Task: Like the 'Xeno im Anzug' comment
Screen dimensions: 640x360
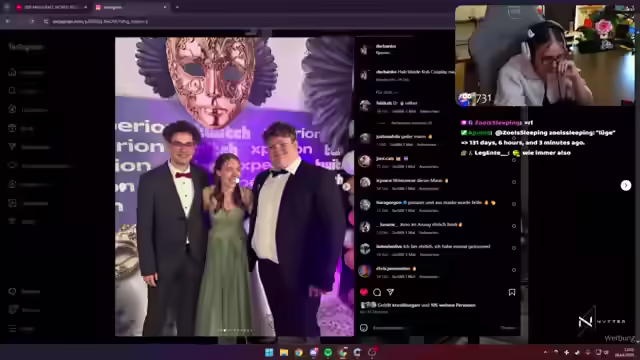Action: 514,226
